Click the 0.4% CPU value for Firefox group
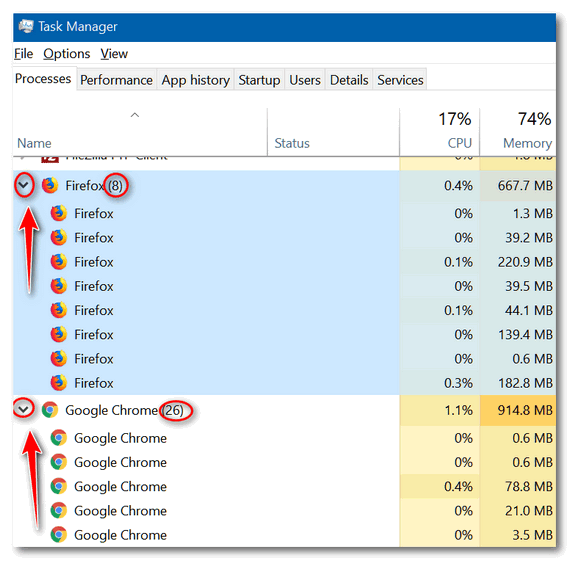The width and height of the screenshot is (570, 561). tap(458, 186)
